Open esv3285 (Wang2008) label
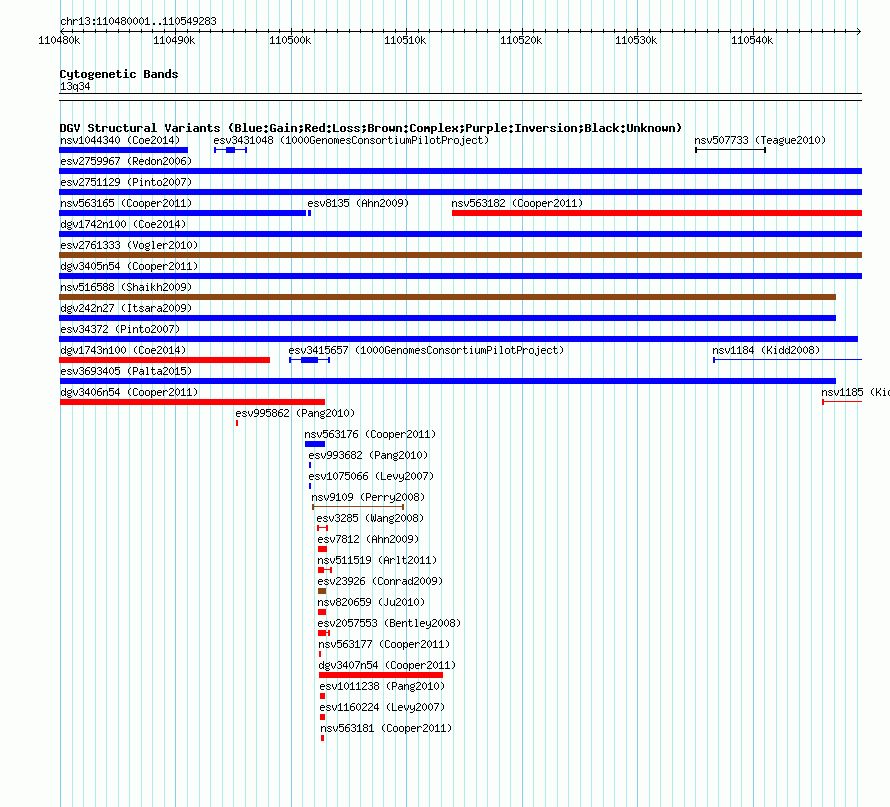This screenshot has width=890, height=807. (x=370, y=518)
